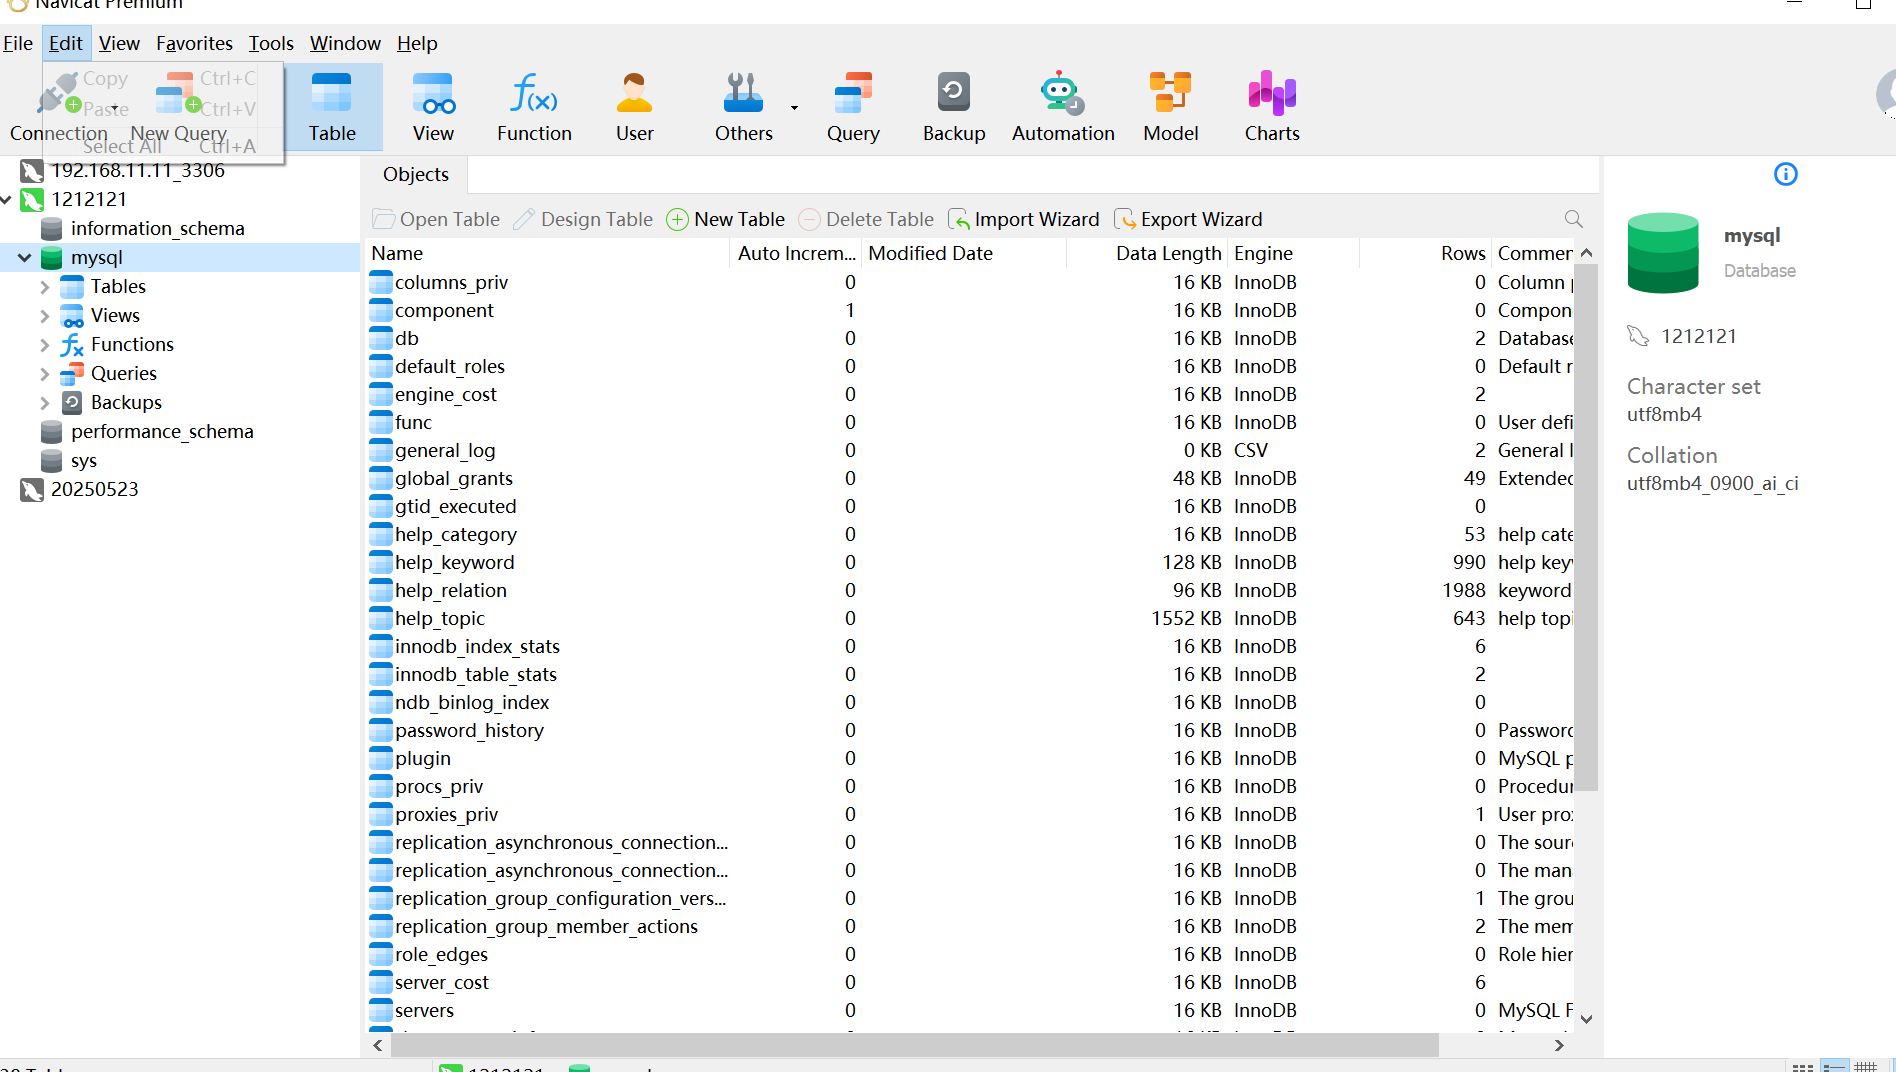Open the Others dropdown arrow

[x=795, y=107]
